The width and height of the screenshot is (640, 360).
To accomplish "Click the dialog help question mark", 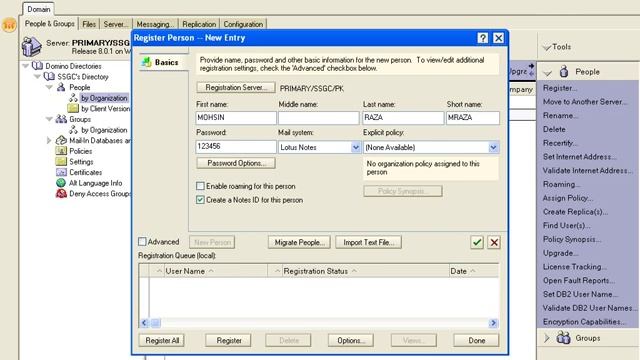I will click(483, 38).
